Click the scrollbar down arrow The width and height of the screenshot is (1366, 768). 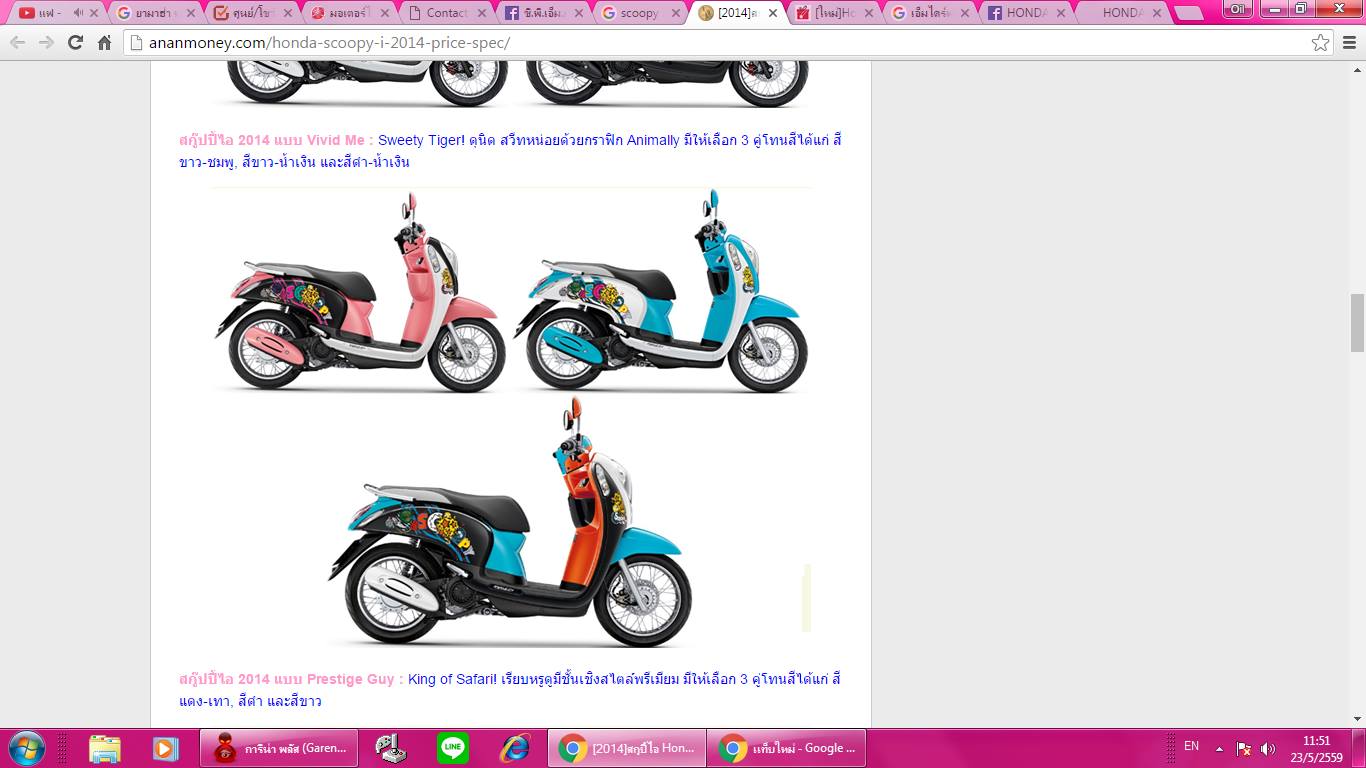[1357, 719]
